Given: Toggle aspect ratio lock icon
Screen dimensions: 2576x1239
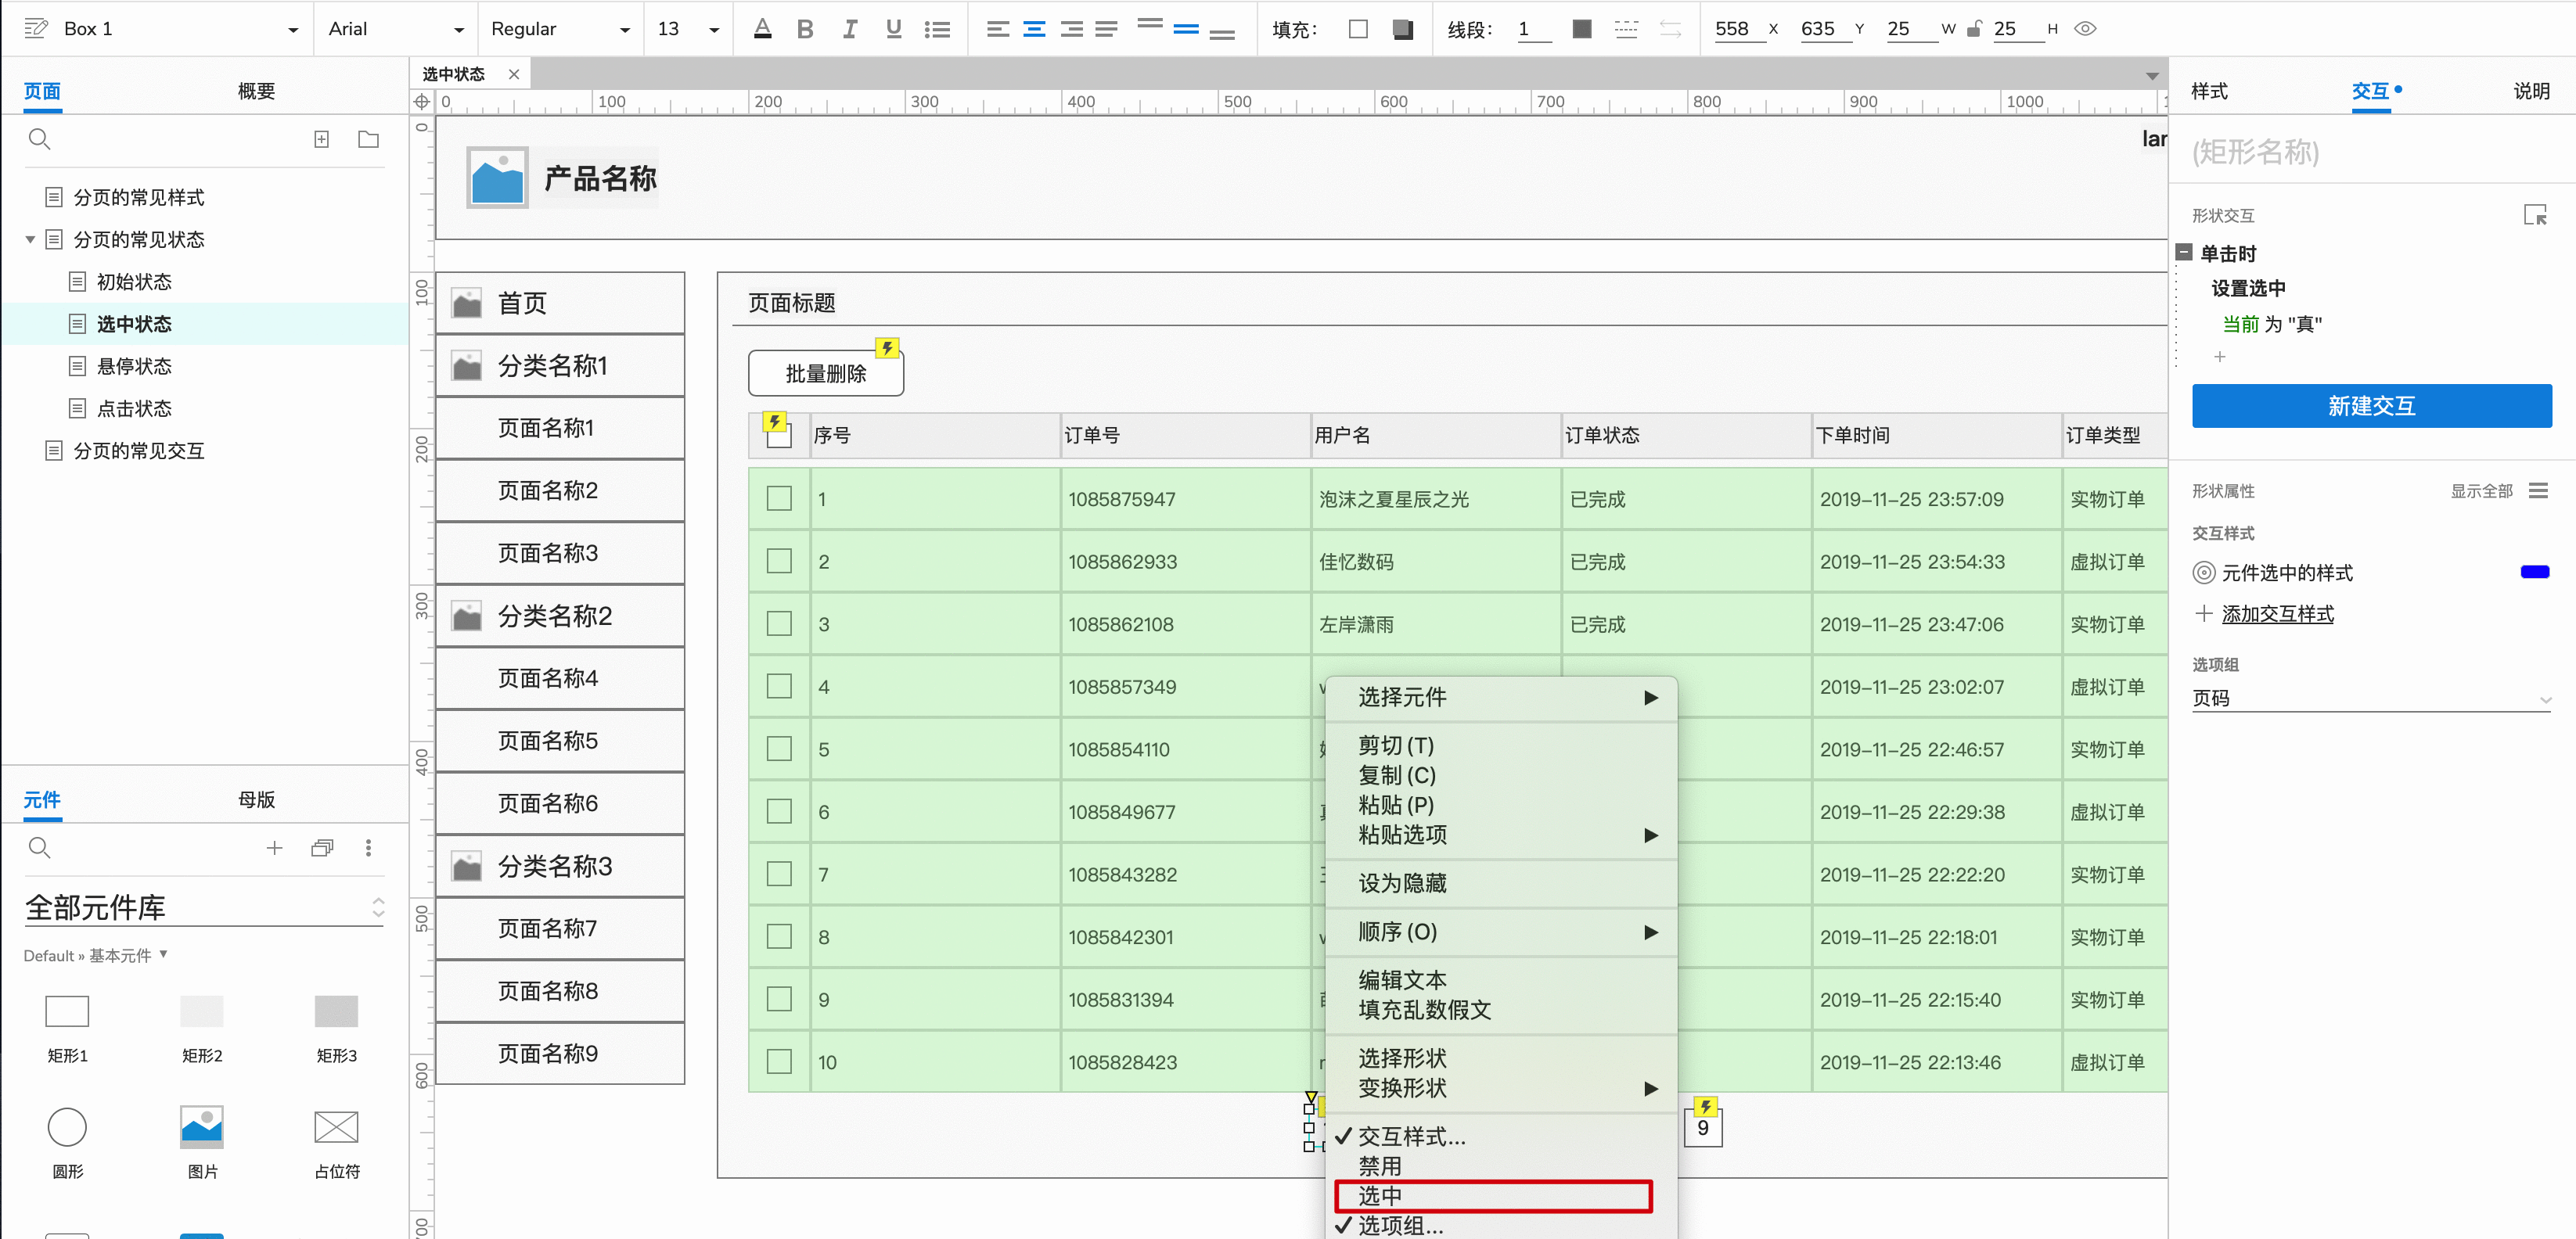Looking at the screenshot, I should 1974,29.
